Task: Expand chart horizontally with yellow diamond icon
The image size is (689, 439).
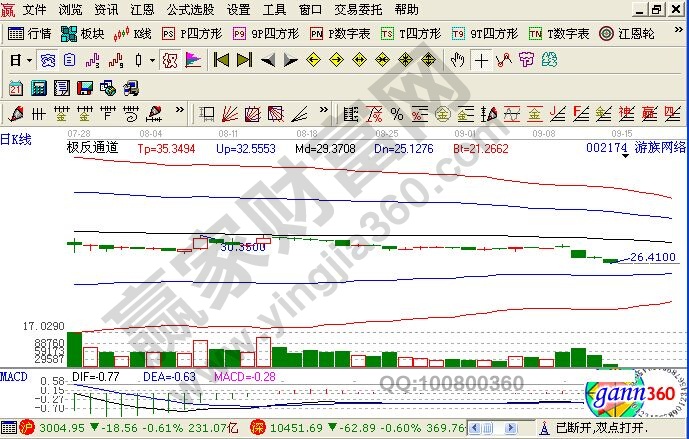Action: (x=359, y=60)
